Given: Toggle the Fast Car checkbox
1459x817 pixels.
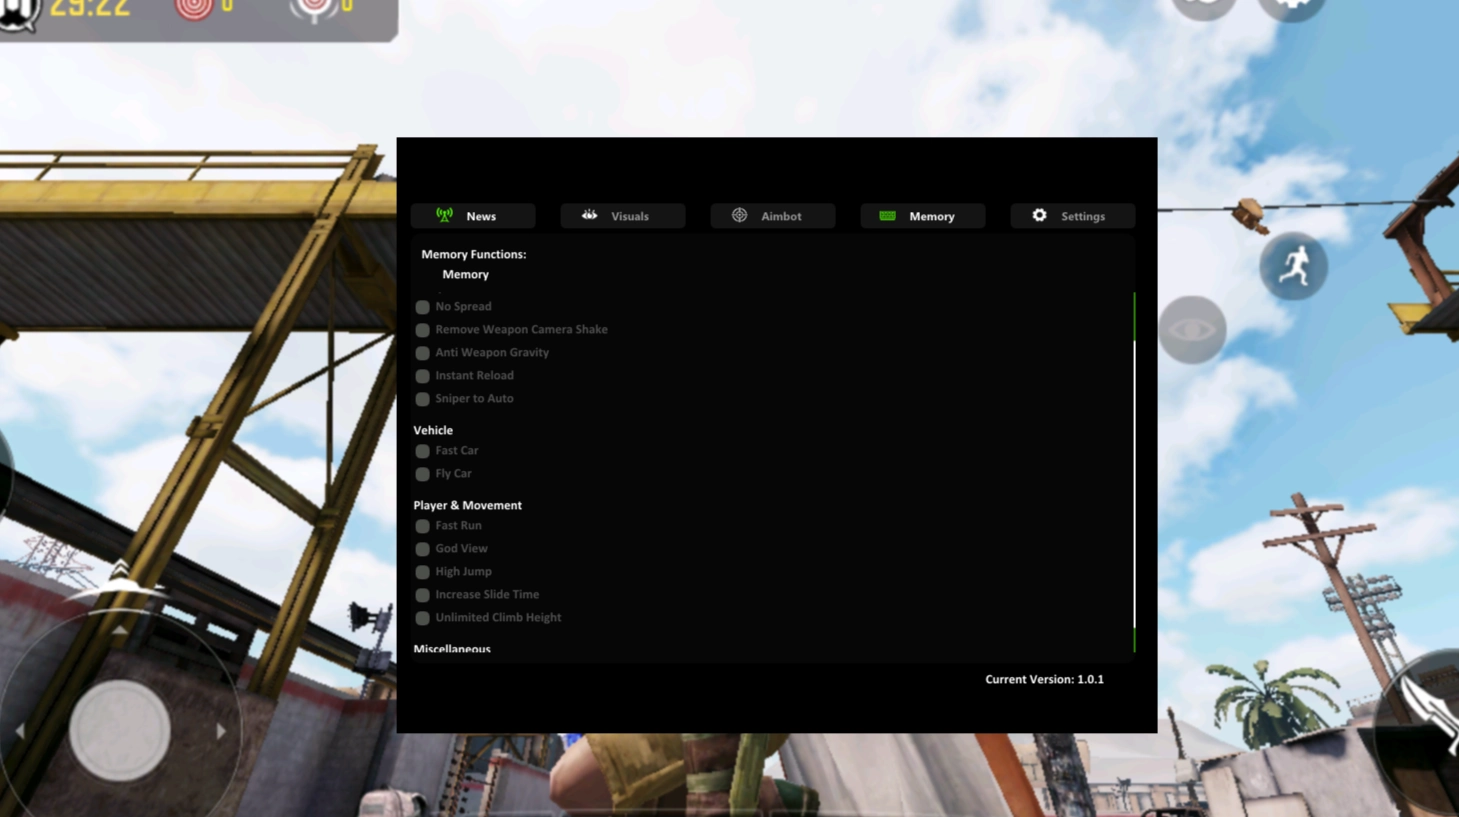Looking at the screenshot, I should (422, 451).
